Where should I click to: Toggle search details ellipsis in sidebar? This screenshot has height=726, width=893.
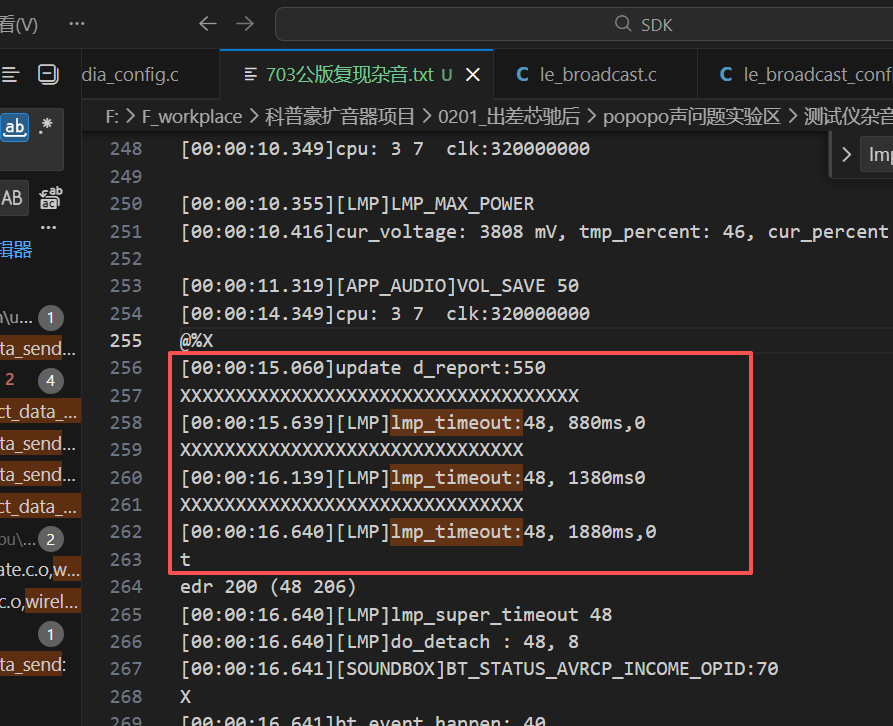point(48,228)
